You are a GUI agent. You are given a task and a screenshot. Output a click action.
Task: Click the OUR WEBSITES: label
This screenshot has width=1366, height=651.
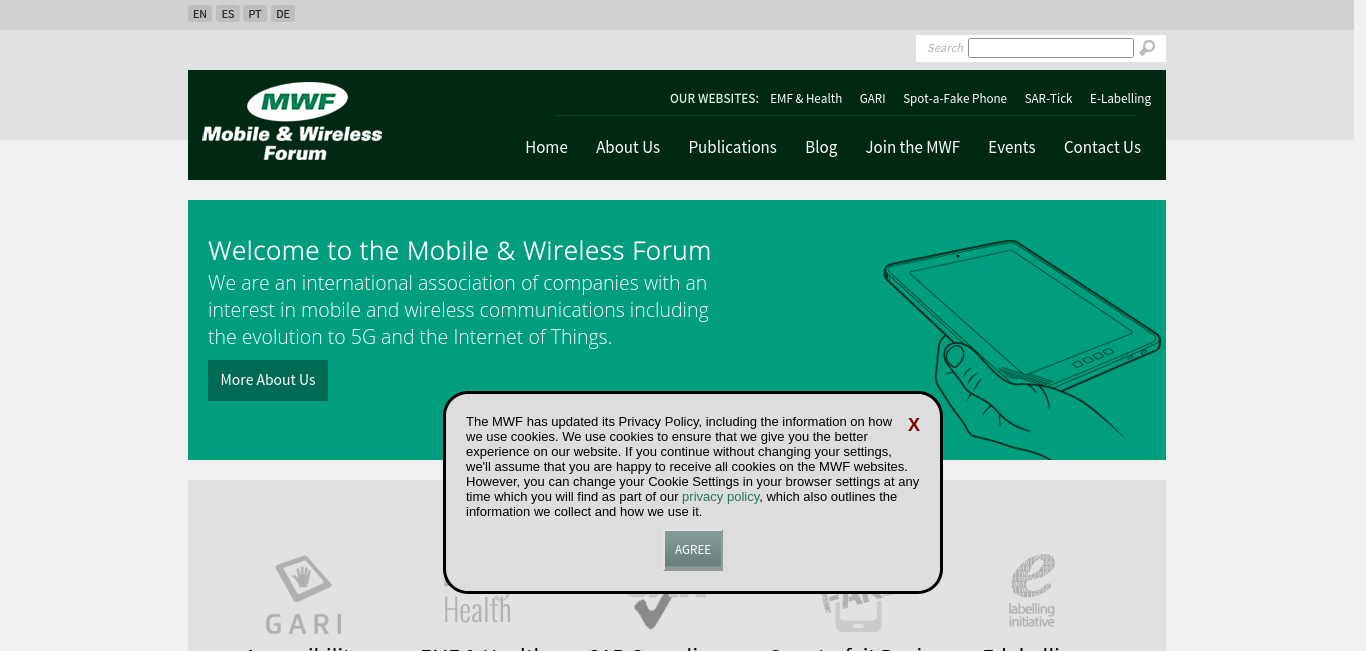[714, 99]
